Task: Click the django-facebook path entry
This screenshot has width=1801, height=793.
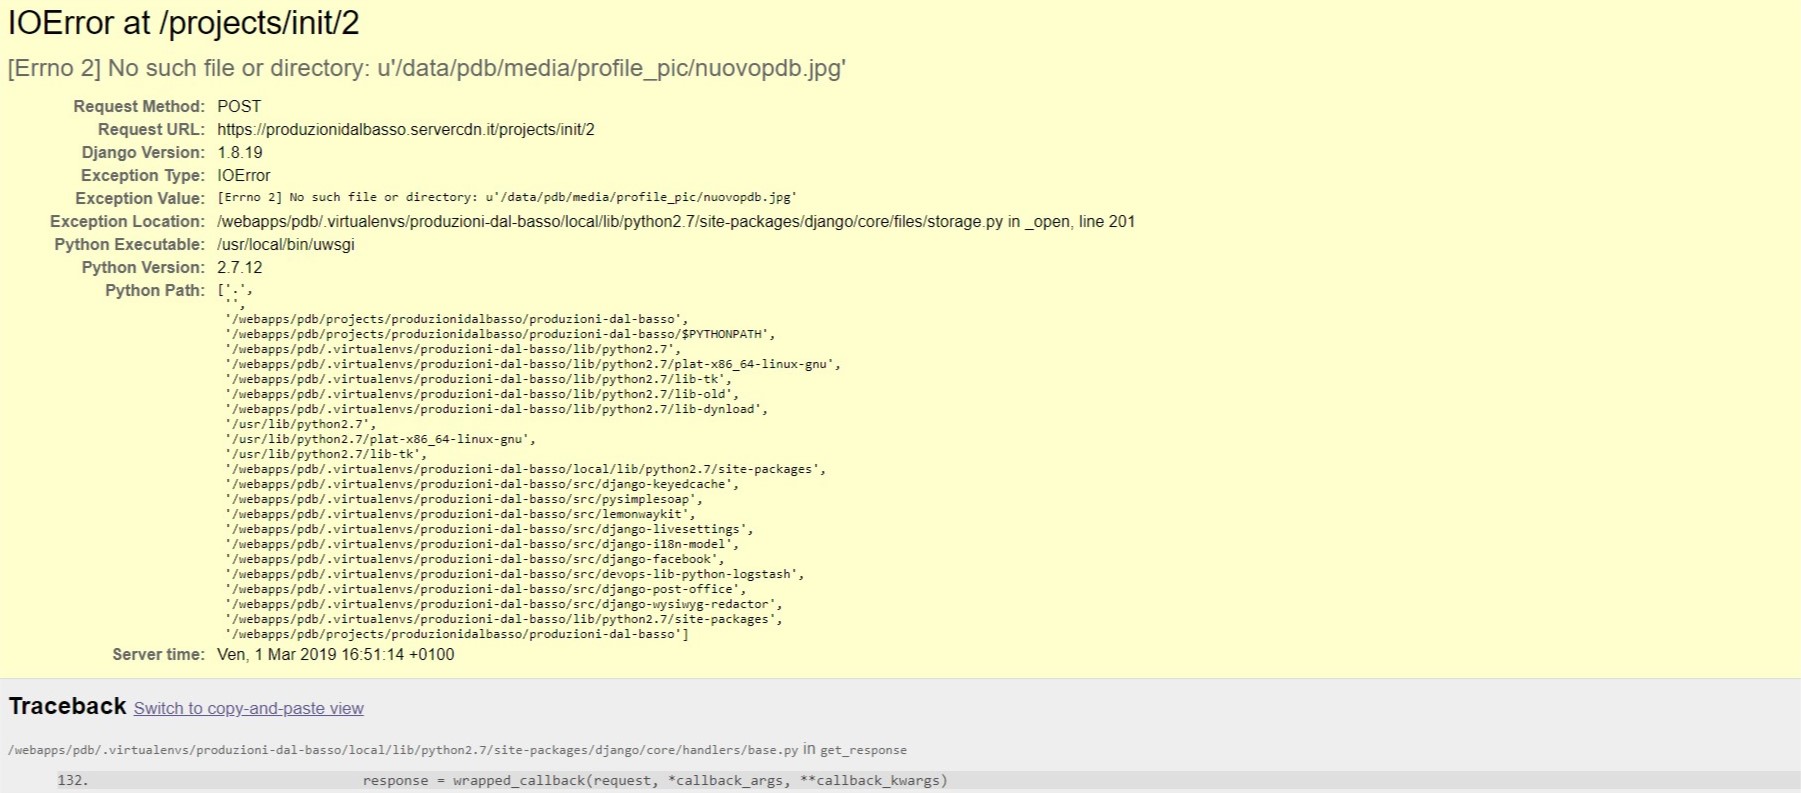Action: click(475, 559)
